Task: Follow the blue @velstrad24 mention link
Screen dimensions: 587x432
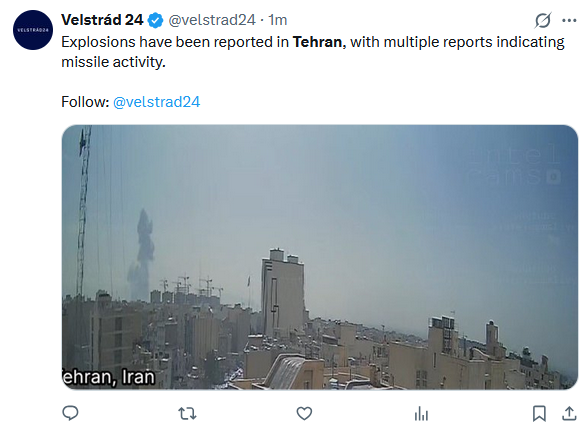Action: click(x=156, y=102)
